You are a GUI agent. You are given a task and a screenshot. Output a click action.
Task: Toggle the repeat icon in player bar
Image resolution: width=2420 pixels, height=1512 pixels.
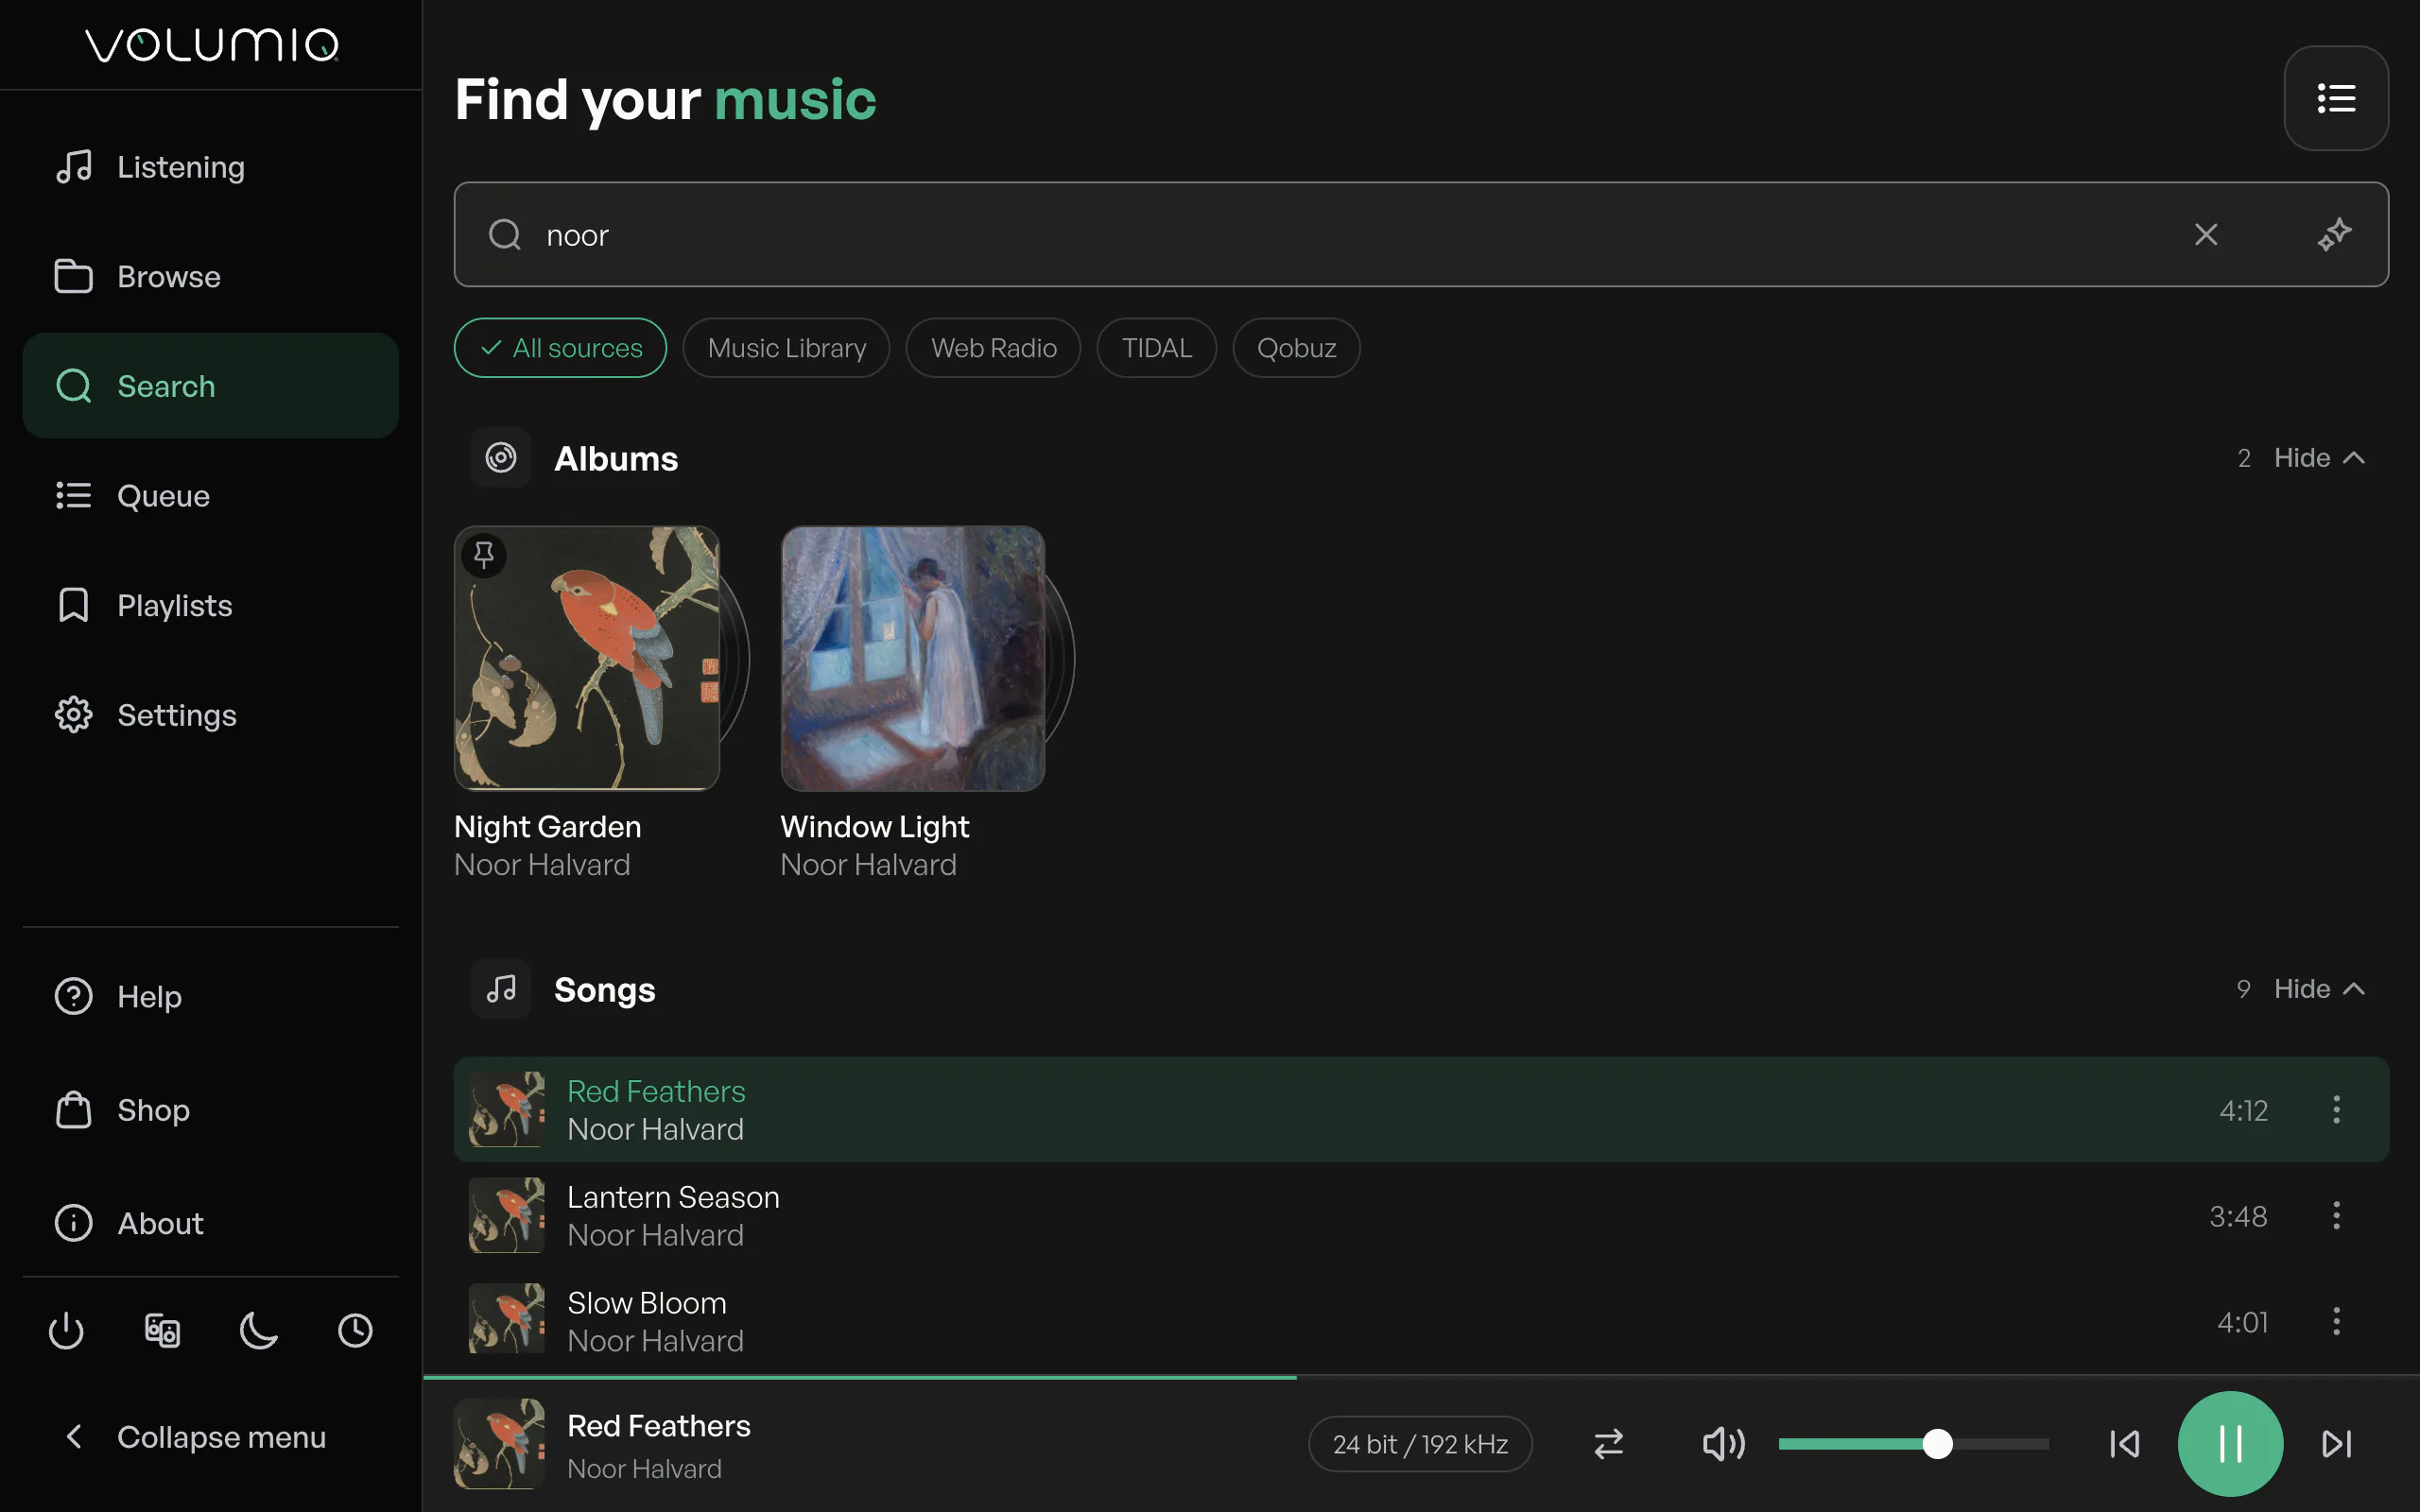pos(1608,1443)
